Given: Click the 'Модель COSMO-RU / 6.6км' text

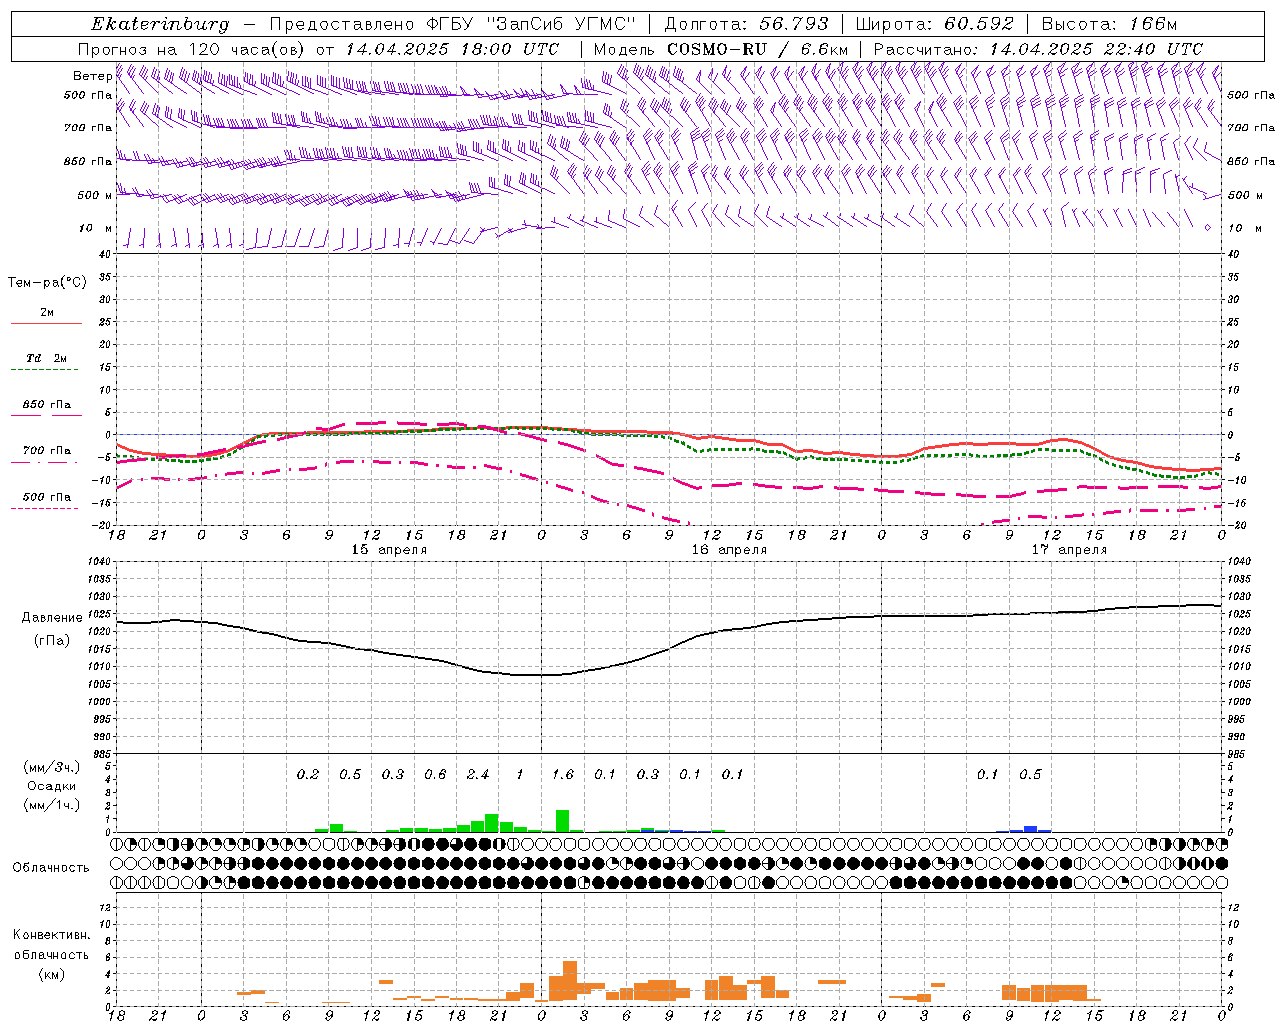Looking at the screenshot, I should point(721,49).
